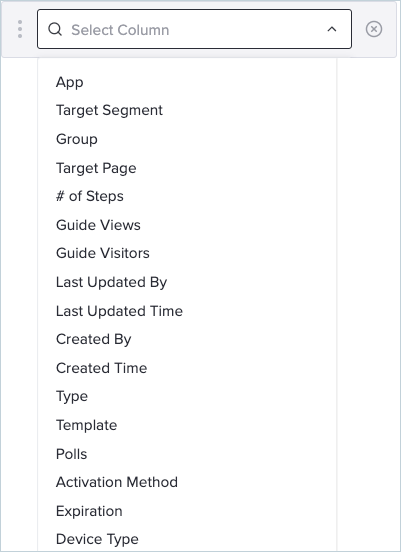Collapse the Select Column dropdown chevron
This screenshot has width=401, height=552.
tap(332, 29)
